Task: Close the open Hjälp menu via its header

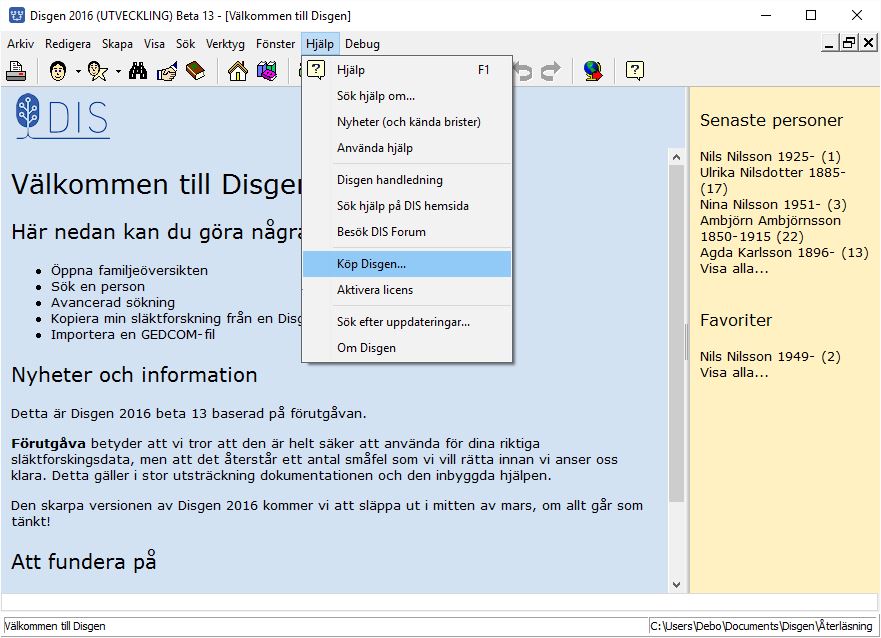Action: (320, 44)
